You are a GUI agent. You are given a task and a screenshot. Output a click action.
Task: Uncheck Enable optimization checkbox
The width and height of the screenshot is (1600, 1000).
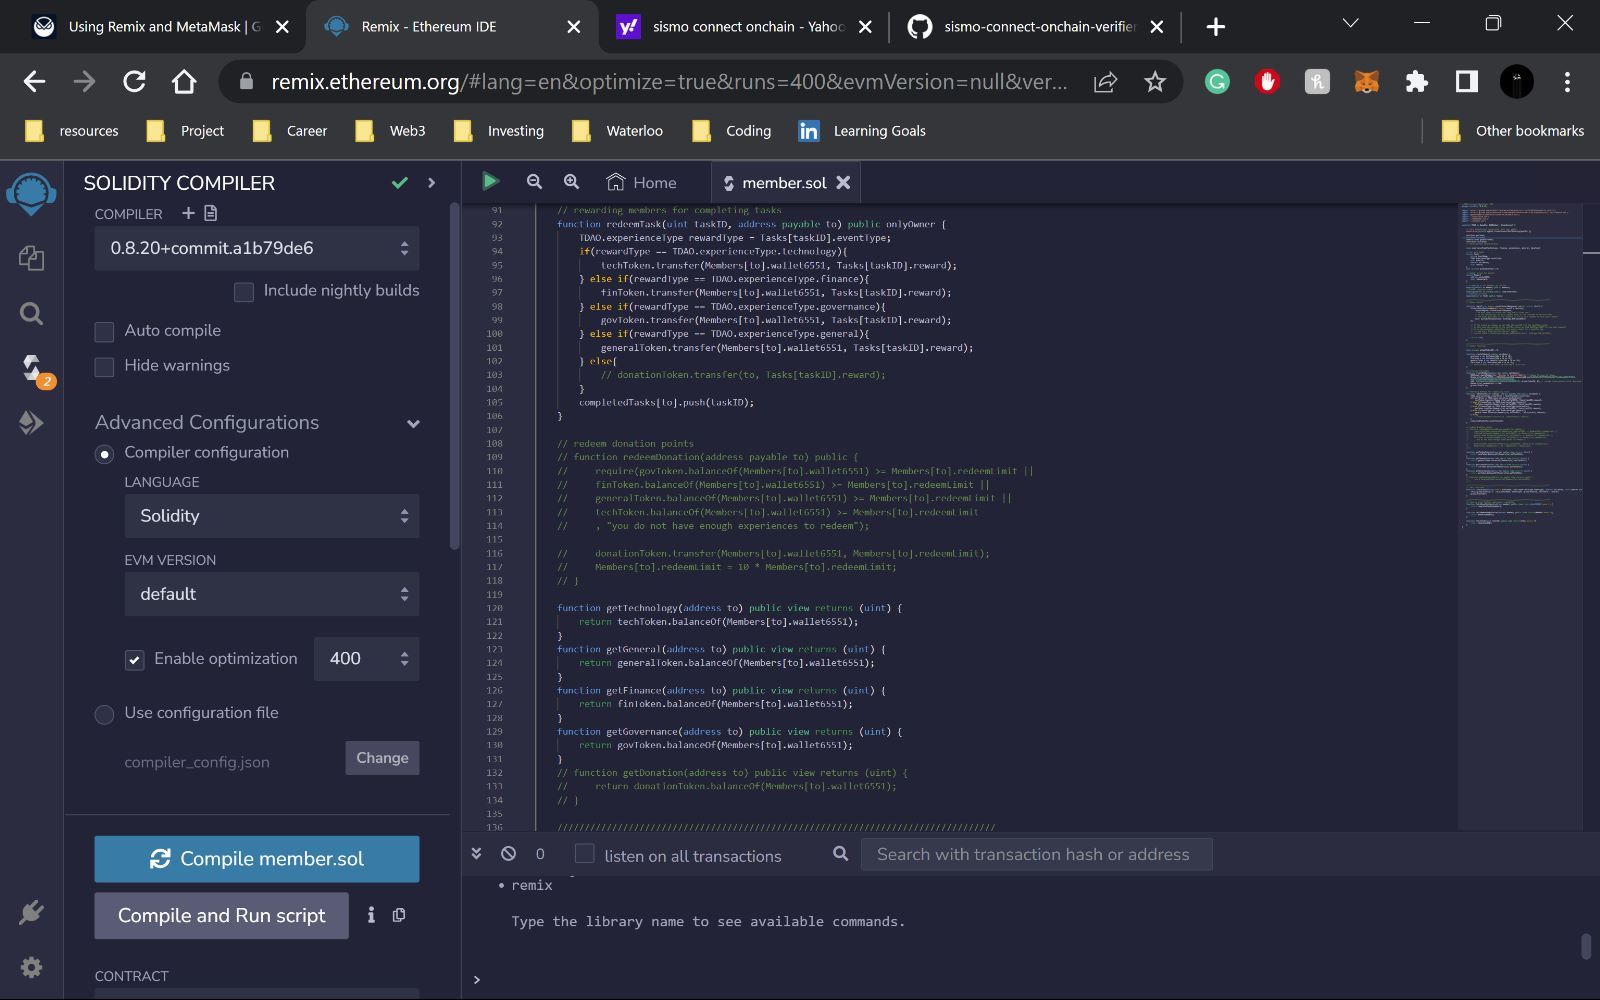[x=134, y=660]
